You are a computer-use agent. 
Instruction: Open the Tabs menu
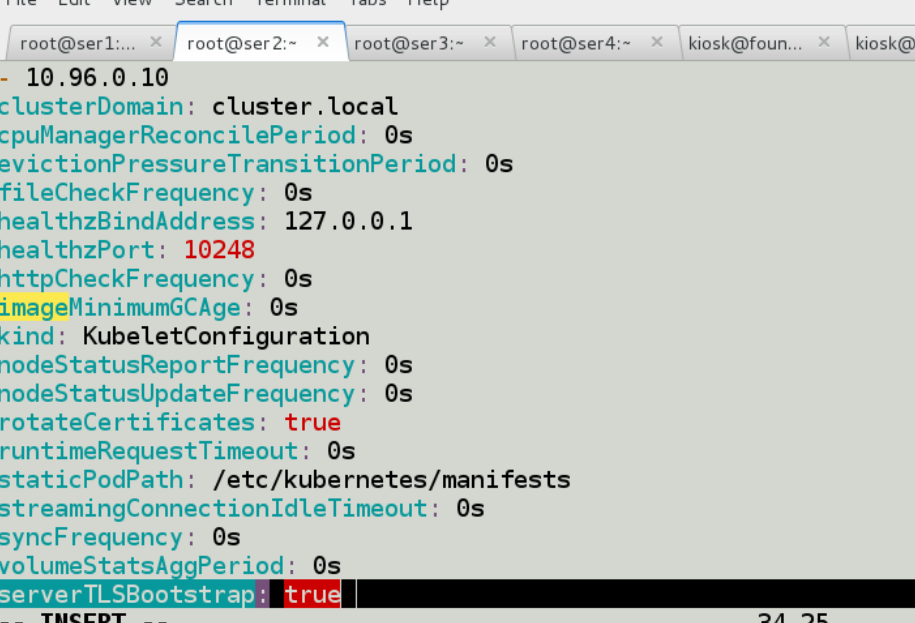pos(368,2)
